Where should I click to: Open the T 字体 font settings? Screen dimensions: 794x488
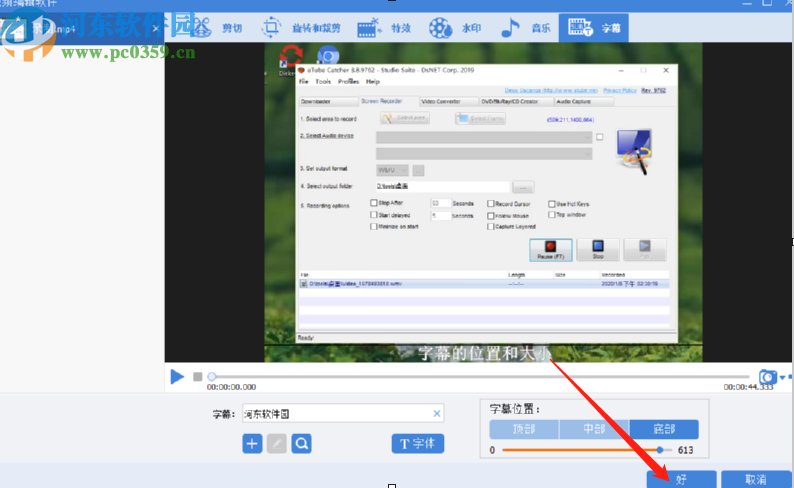pyautogui.click(x=418, y=444)
